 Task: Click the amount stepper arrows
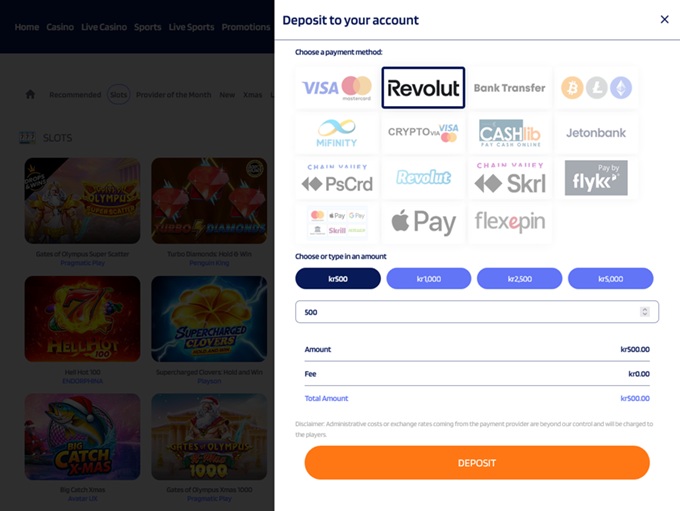644,312
